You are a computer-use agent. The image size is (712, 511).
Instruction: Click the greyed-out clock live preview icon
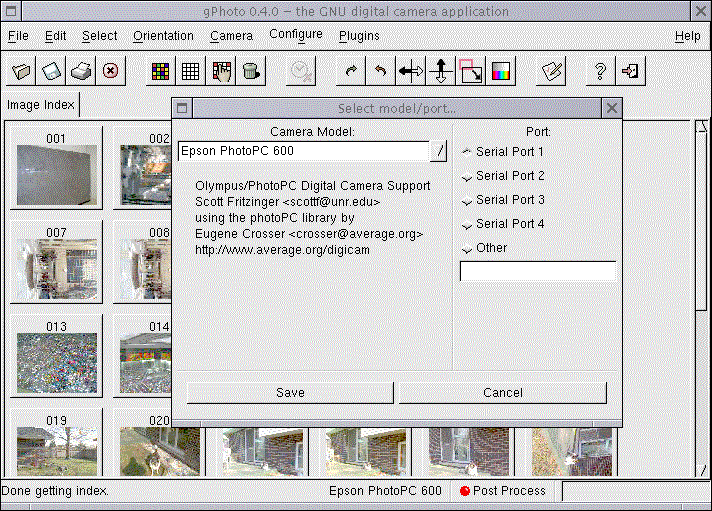click(301, 71)
